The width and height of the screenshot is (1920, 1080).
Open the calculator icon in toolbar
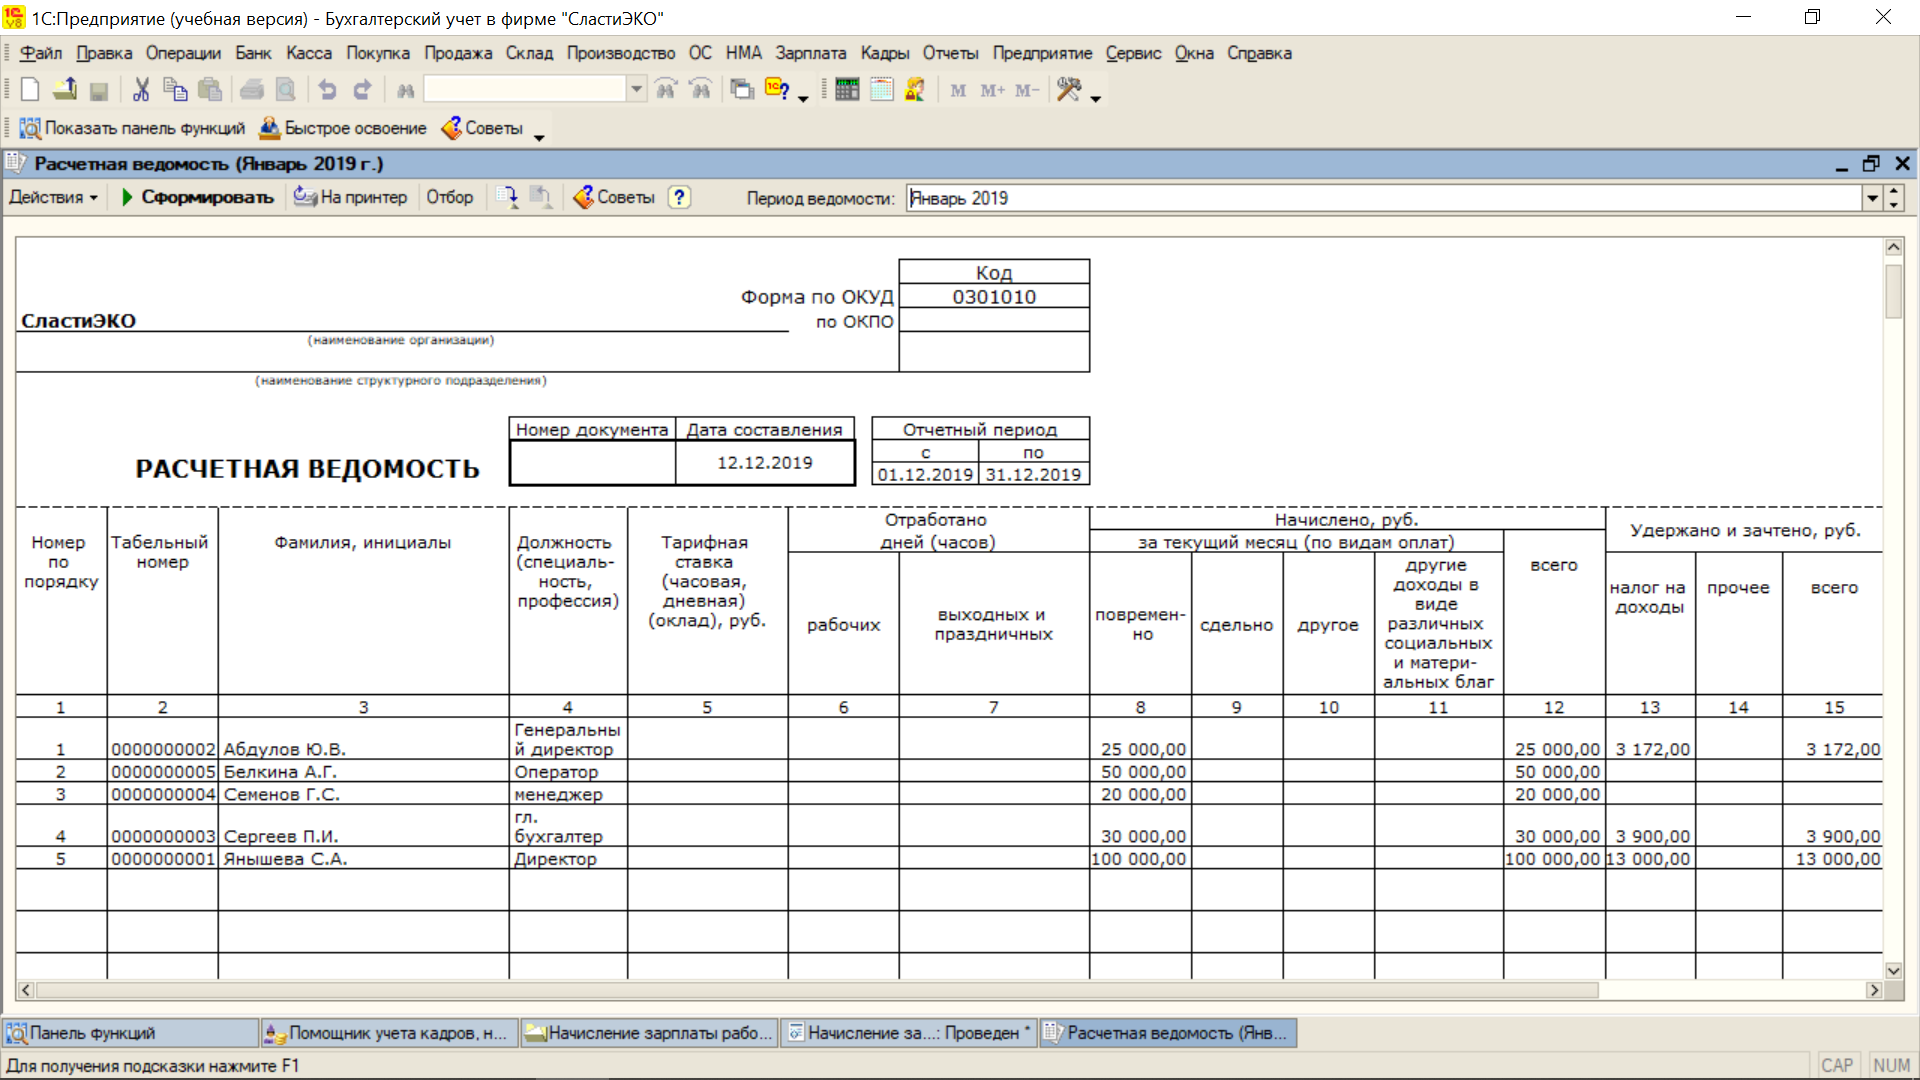pos(847,90)
